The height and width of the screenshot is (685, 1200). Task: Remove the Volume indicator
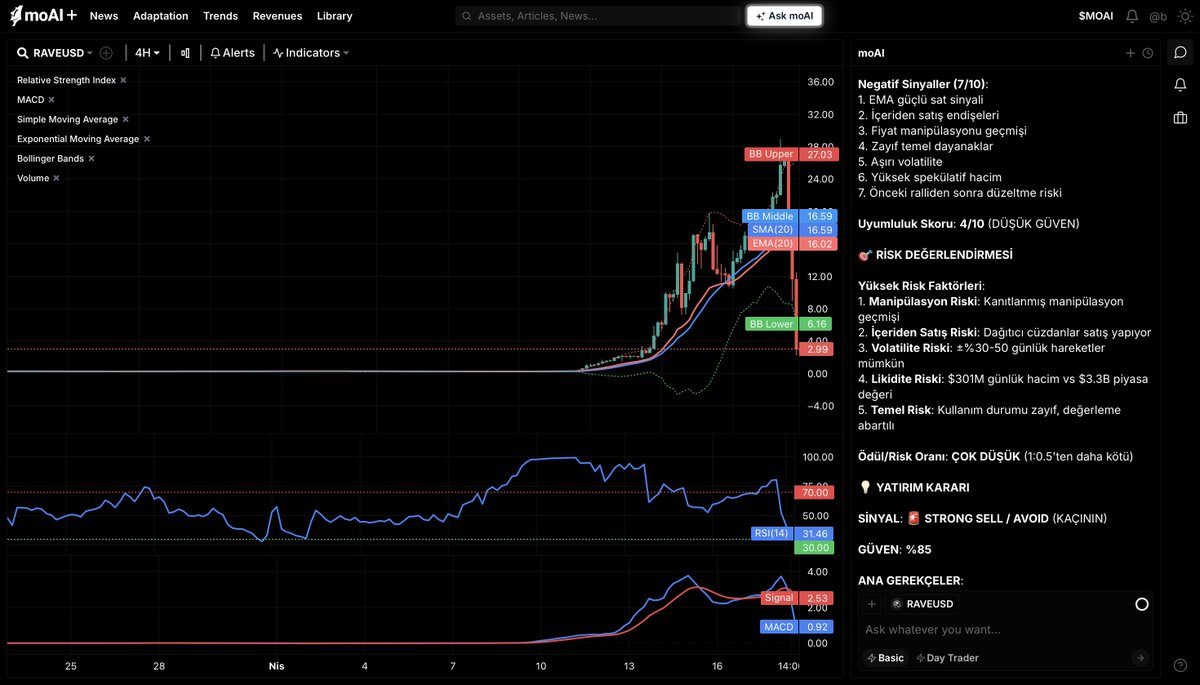click(56, 178)
